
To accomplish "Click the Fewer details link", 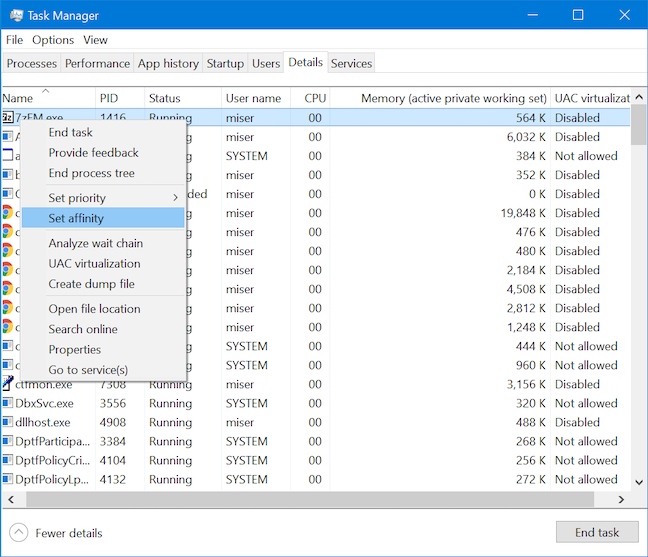I will point(69,533).
